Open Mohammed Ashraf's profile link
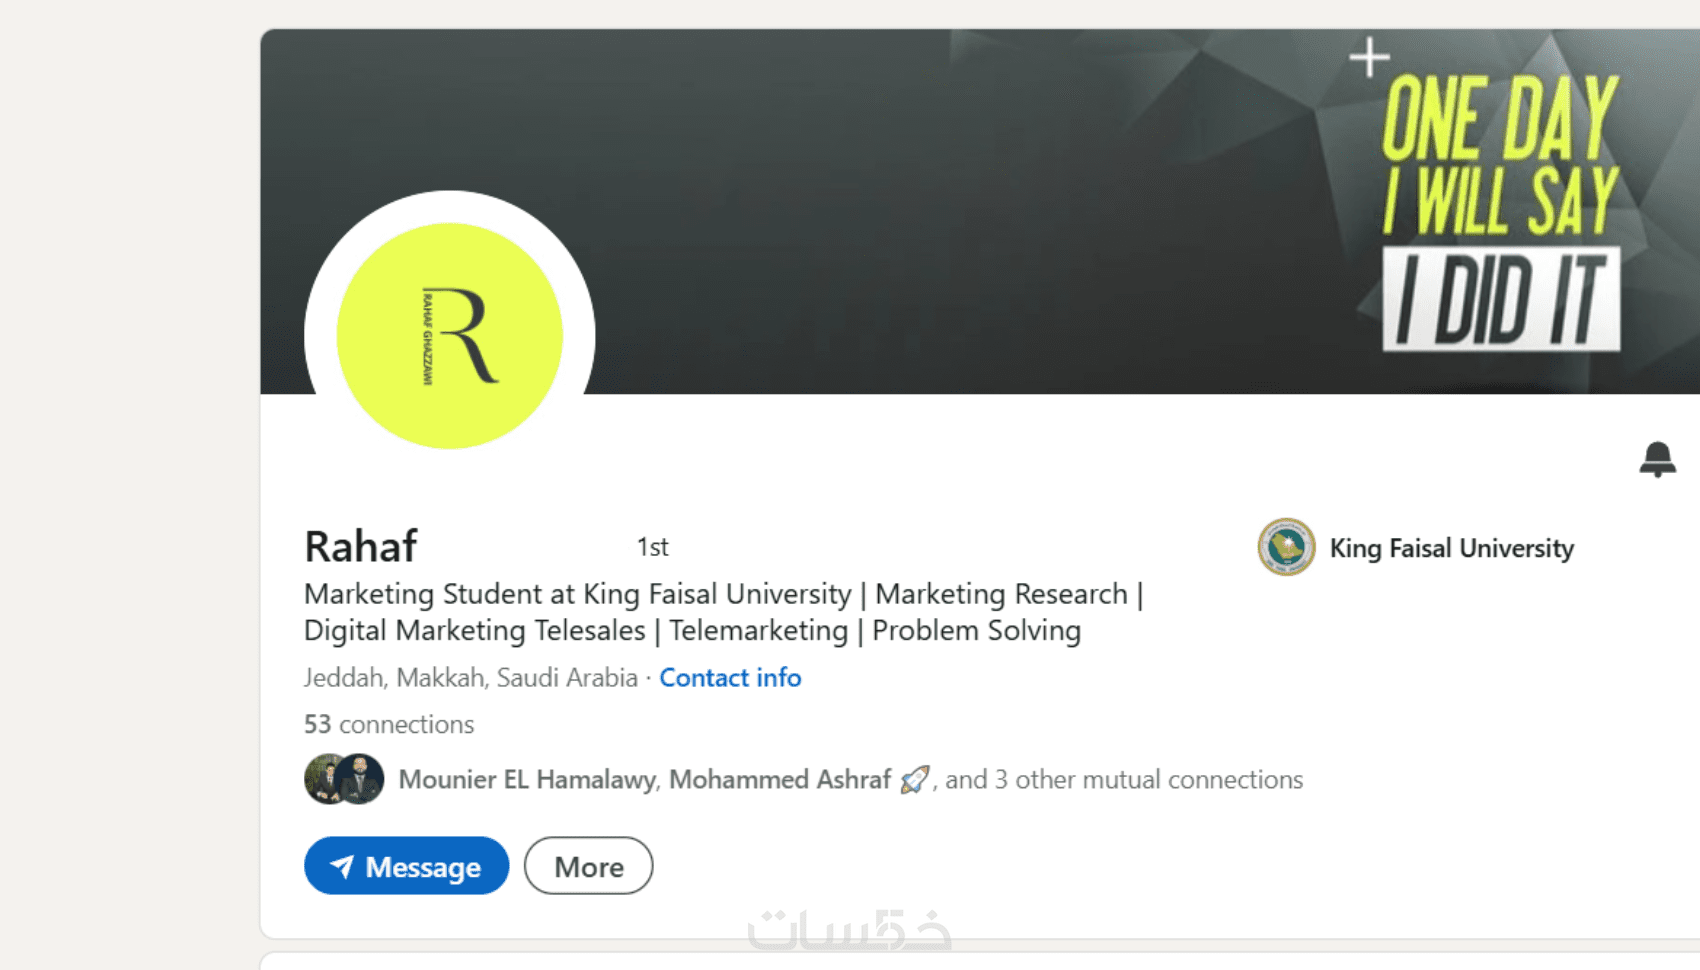Image resolution: width=1700 pixels, height=970 pixels. [x=779, y=779]
